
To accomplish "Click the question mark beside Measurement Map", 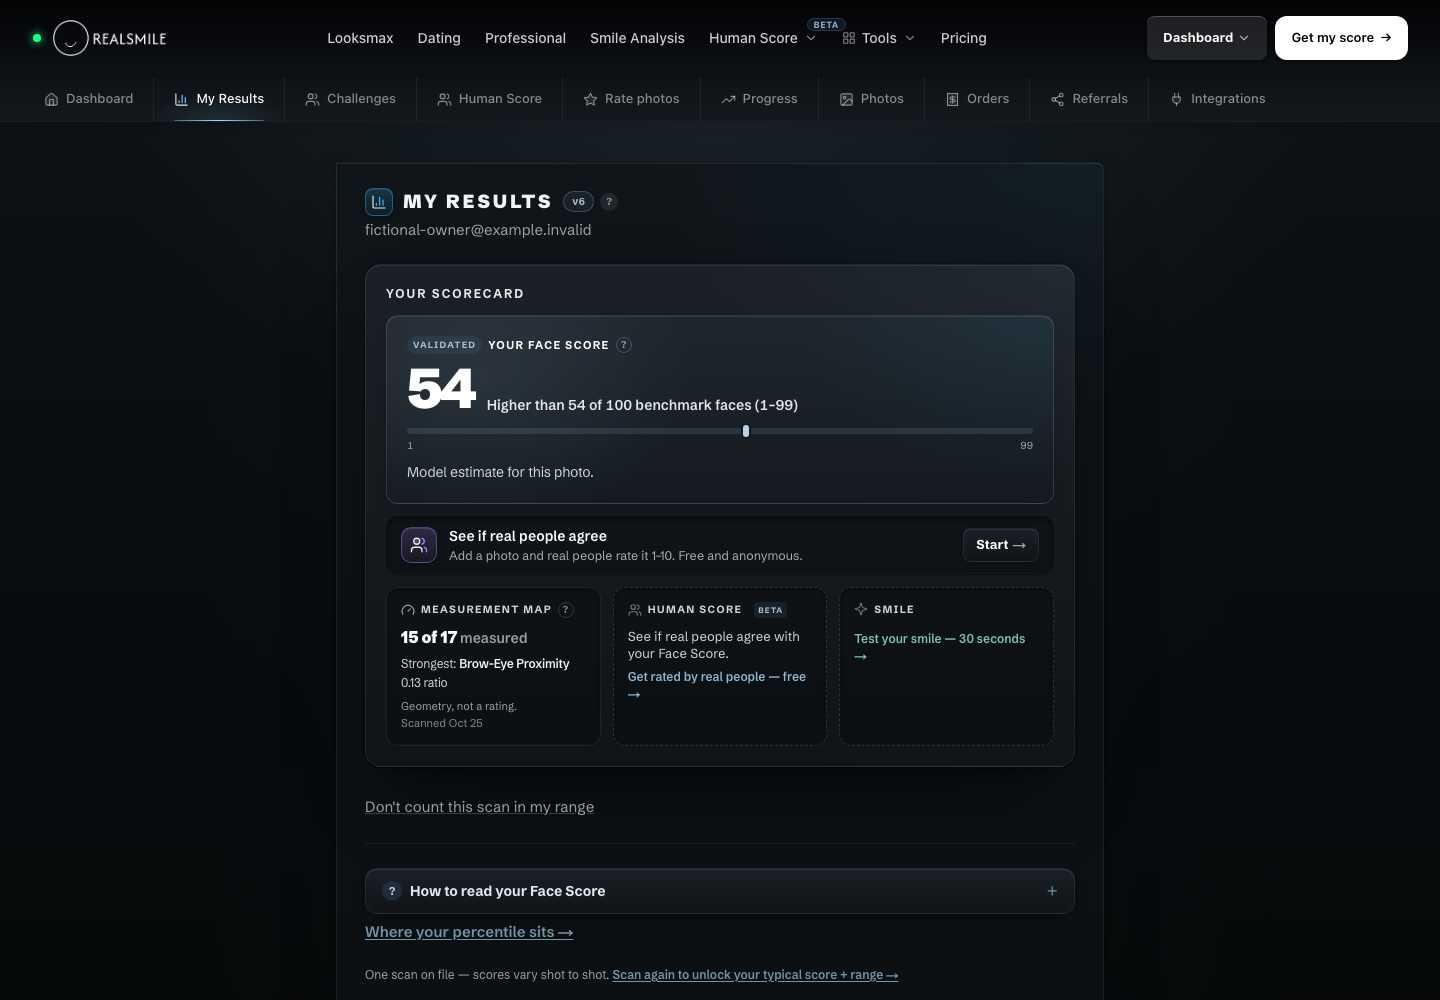I will point(566,610).
